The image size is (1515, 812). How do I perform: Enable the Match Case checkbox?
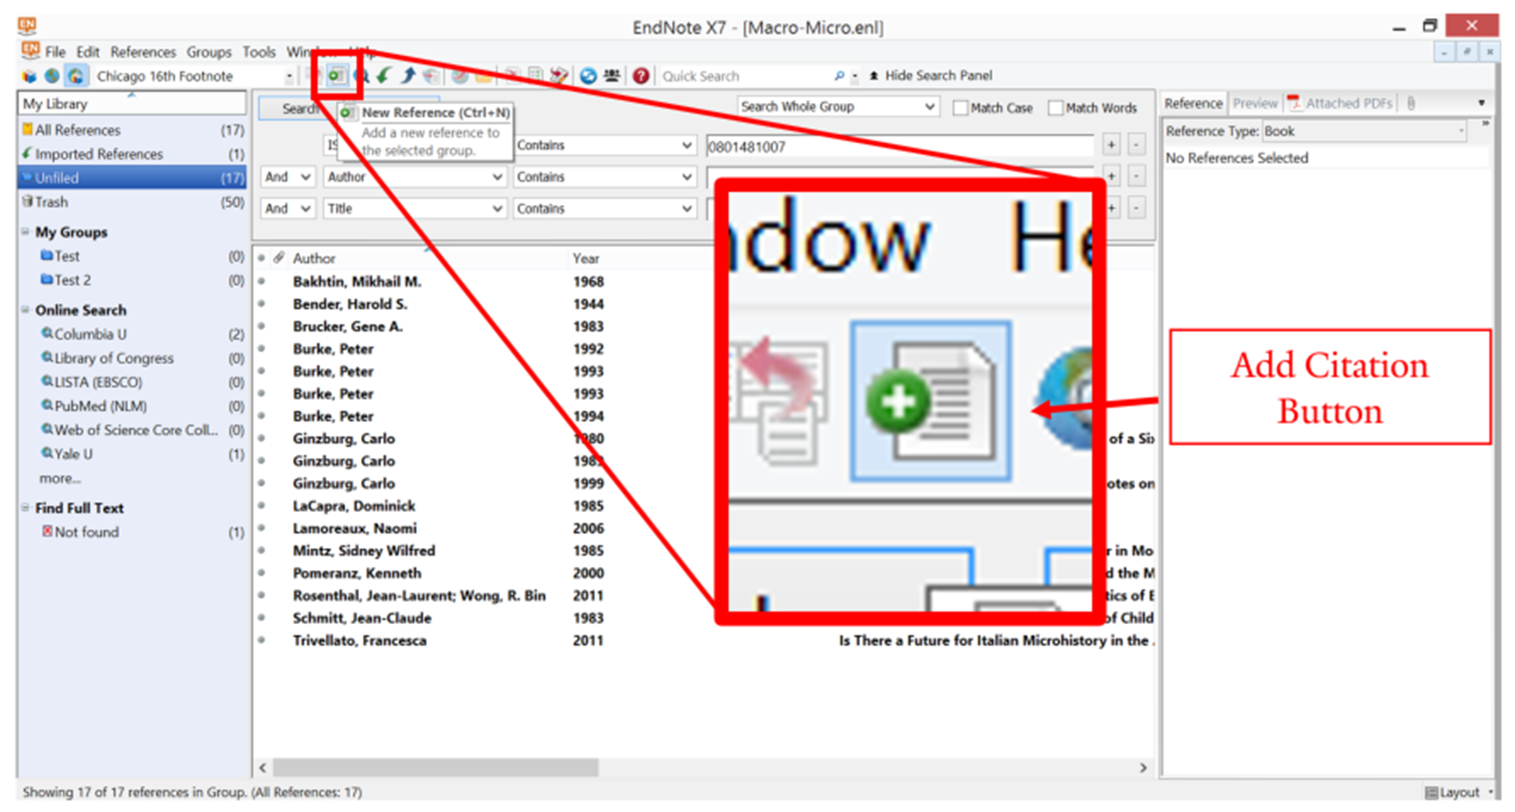point(960,107)
